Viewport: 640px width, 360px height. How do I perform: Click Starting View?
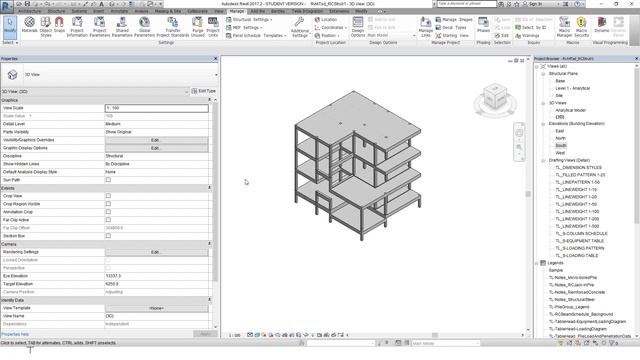tap(452, 36)
